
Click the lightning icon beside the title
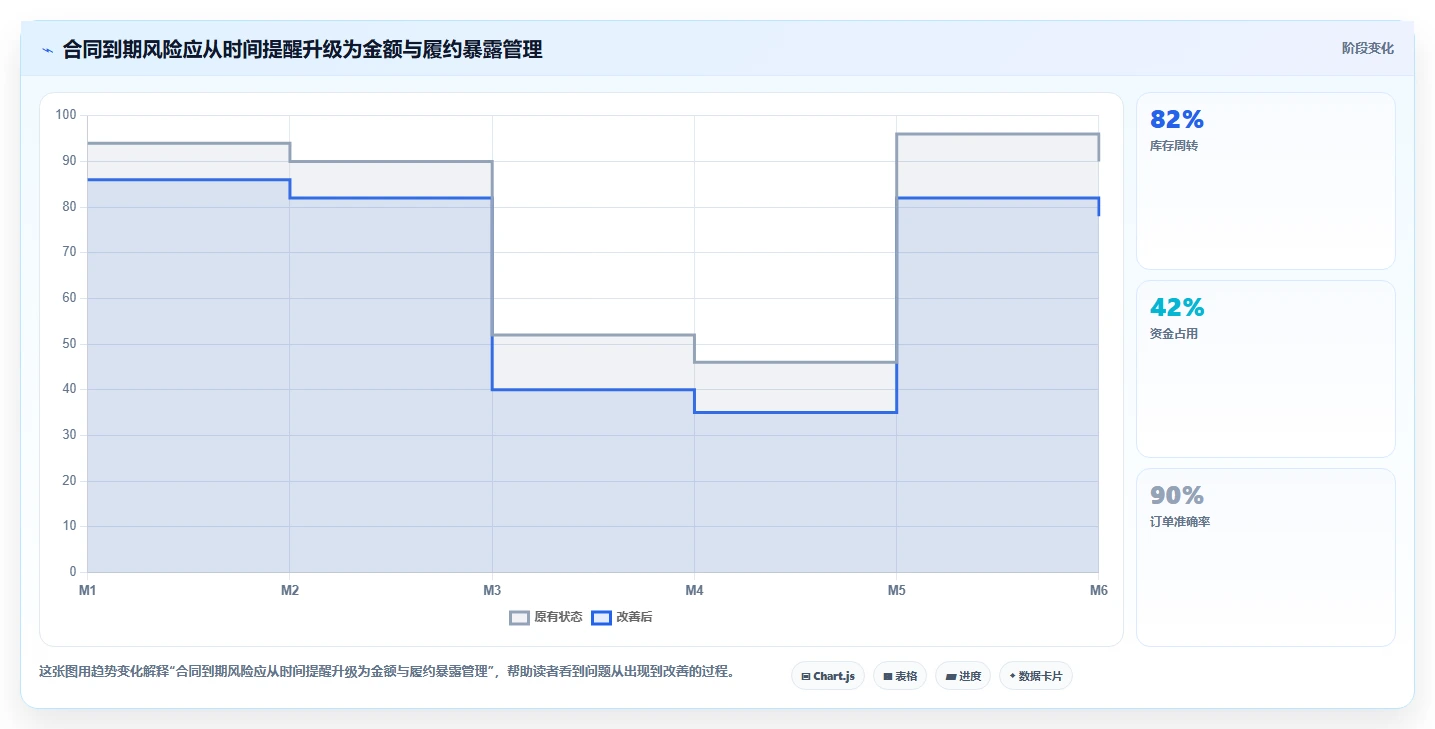tap(47, 50)
